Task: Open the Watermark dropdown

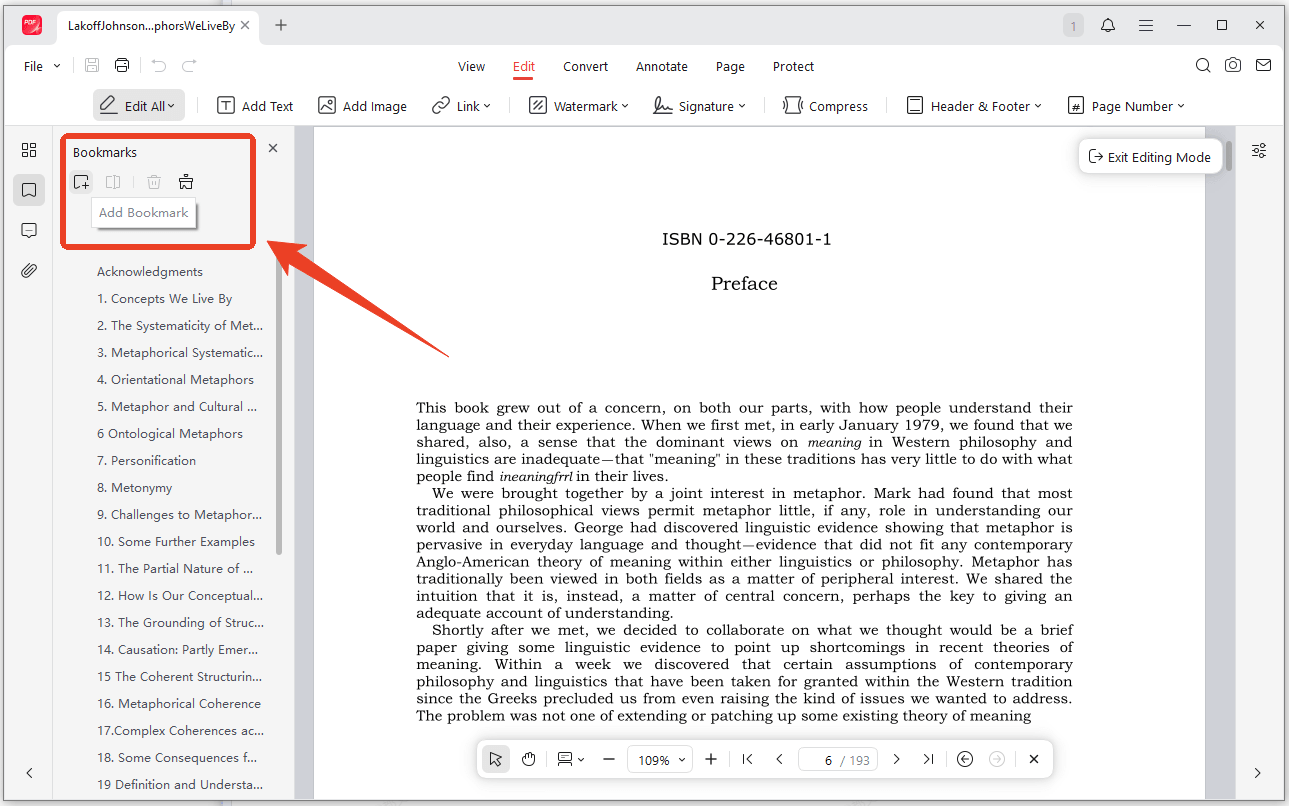Action: point(578,106)
